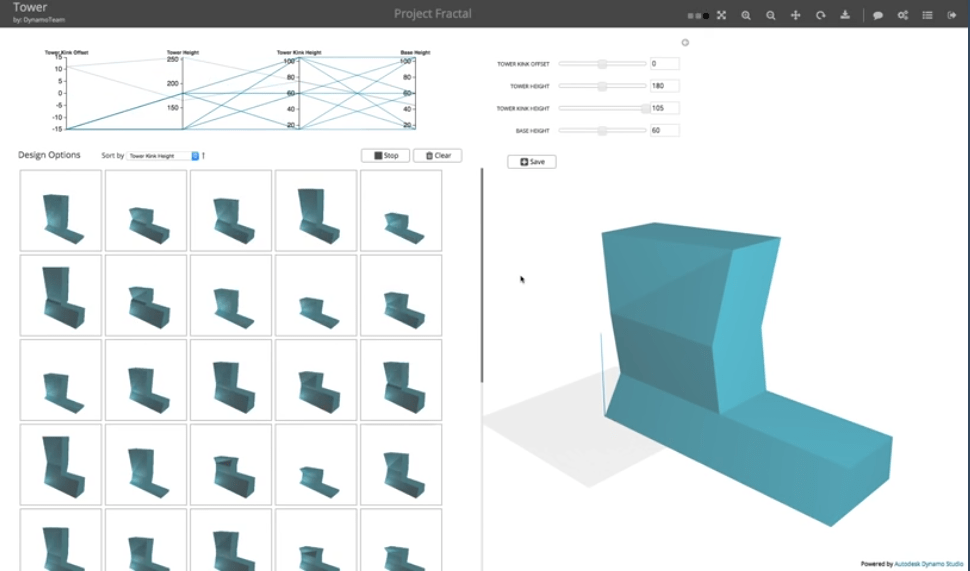The height and width of the screenshot is (571, 970).
Task: Click the sign-out arrow icon
Action: [x=952, y=15]
